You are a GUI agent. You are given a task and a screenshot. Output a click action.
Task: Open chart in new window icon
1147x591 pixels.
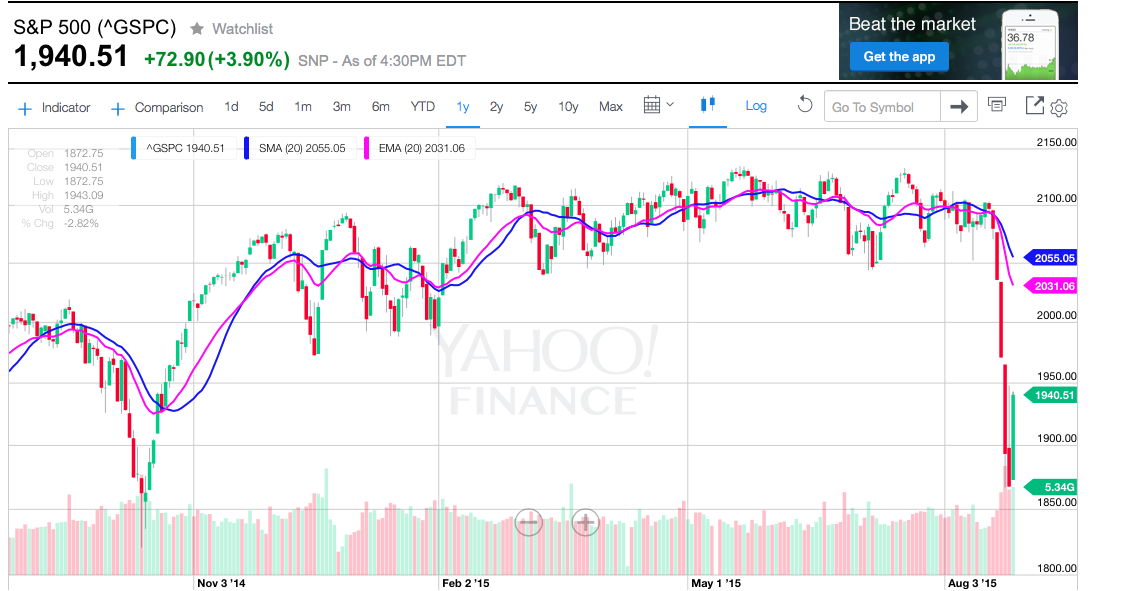point(1034,105)
